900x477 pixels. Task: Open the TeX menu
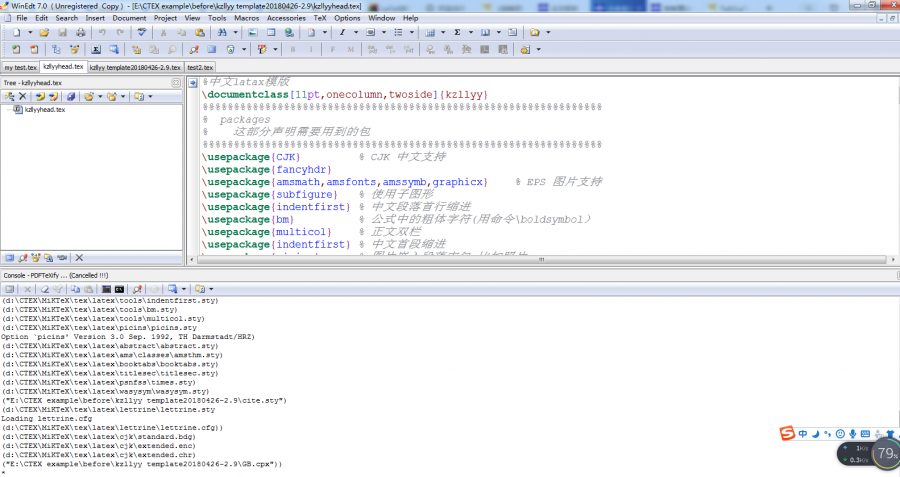(x=319, y=18)
